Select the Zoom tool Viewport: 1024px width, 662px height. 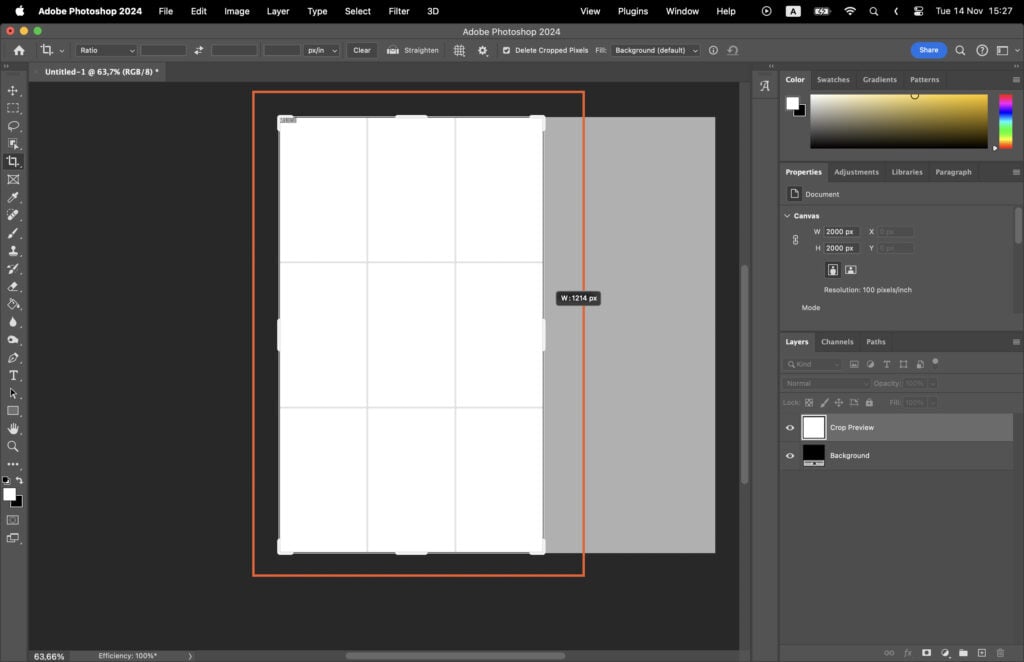coord(13,447)
